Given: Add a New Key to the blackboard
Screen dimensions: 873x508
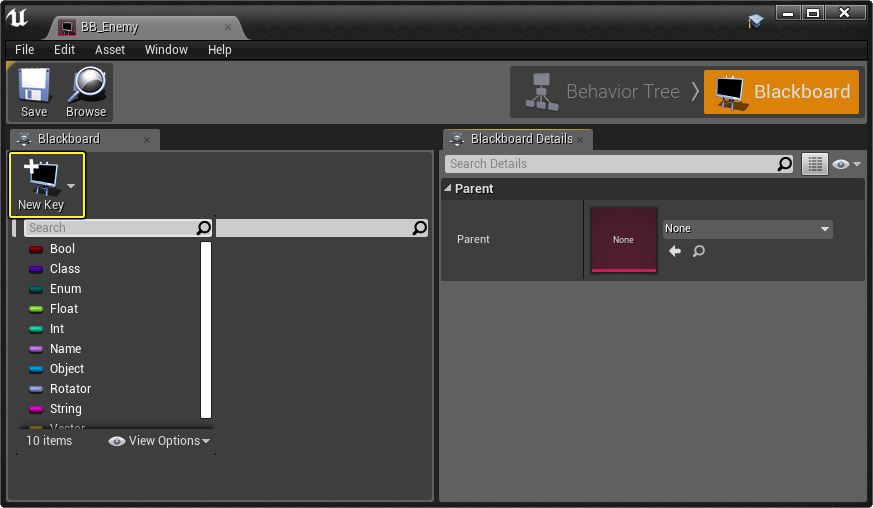Looking at the screenshot, I should 41,185.
